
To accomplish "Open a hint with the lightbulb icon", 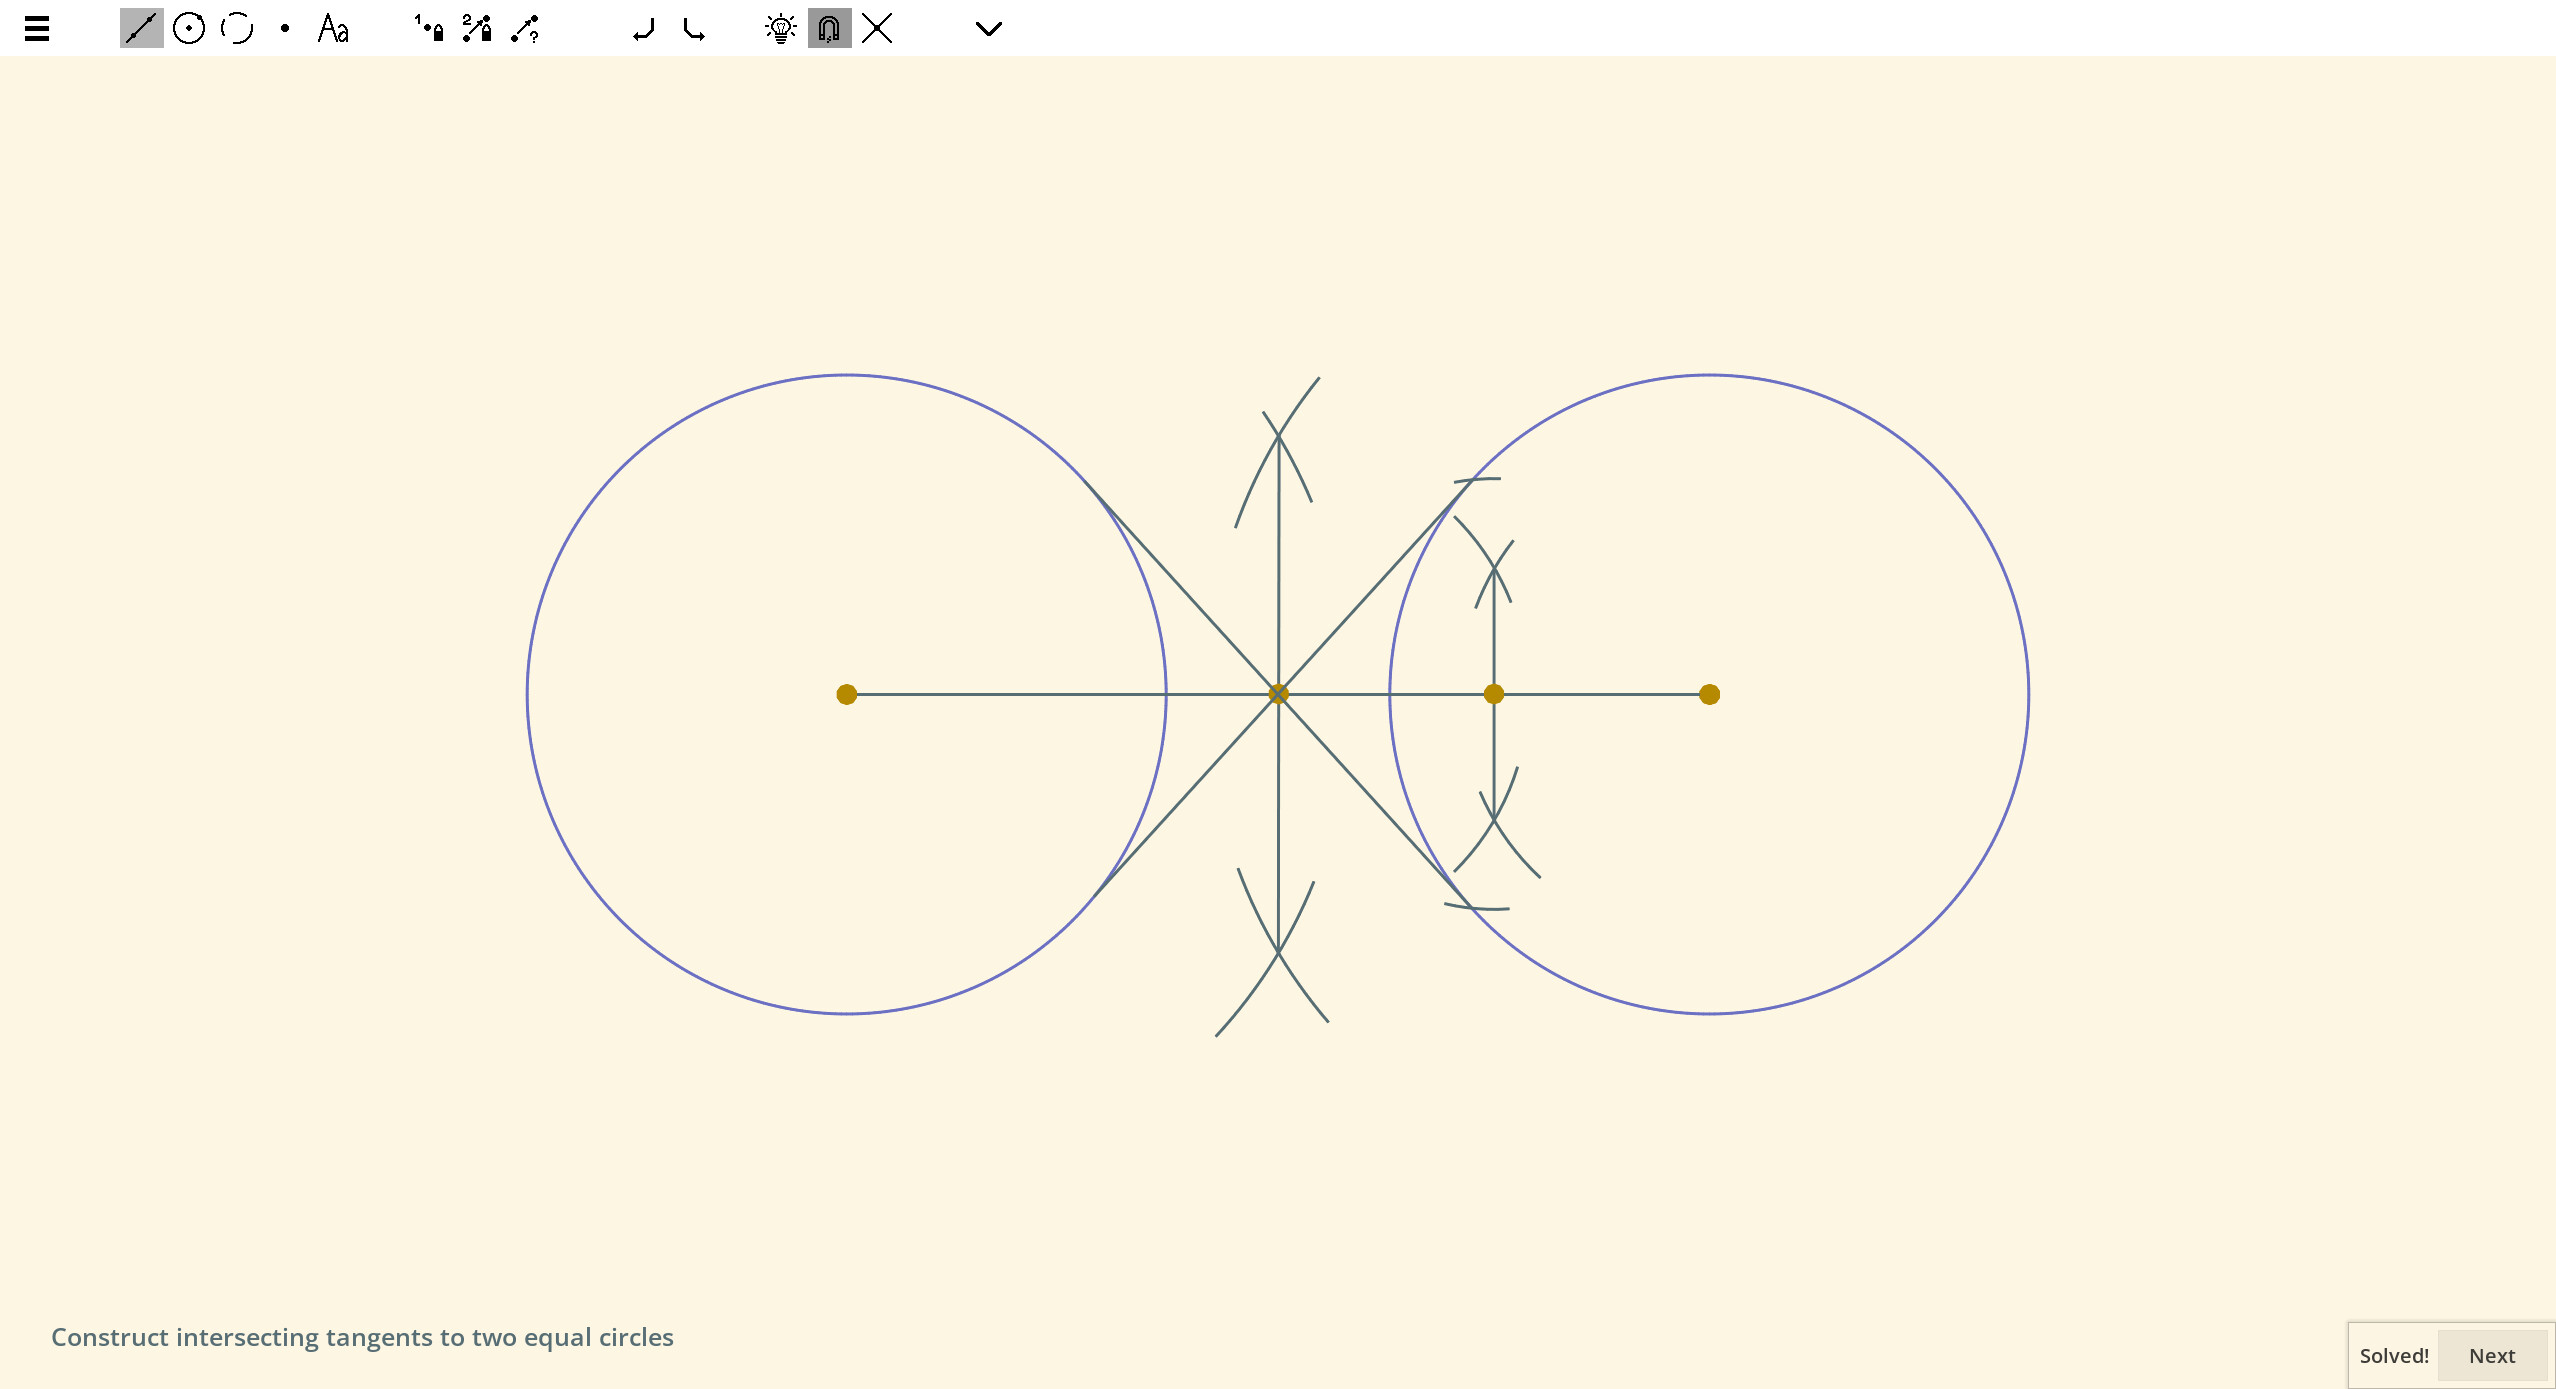I will pyautogui.click(x=781, y=28).
